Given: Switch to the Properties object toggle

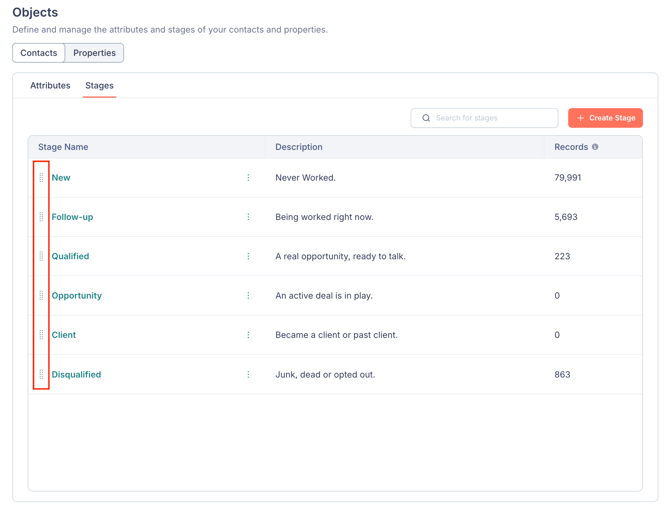Looking at the screenshot, I should coord(94,53).
